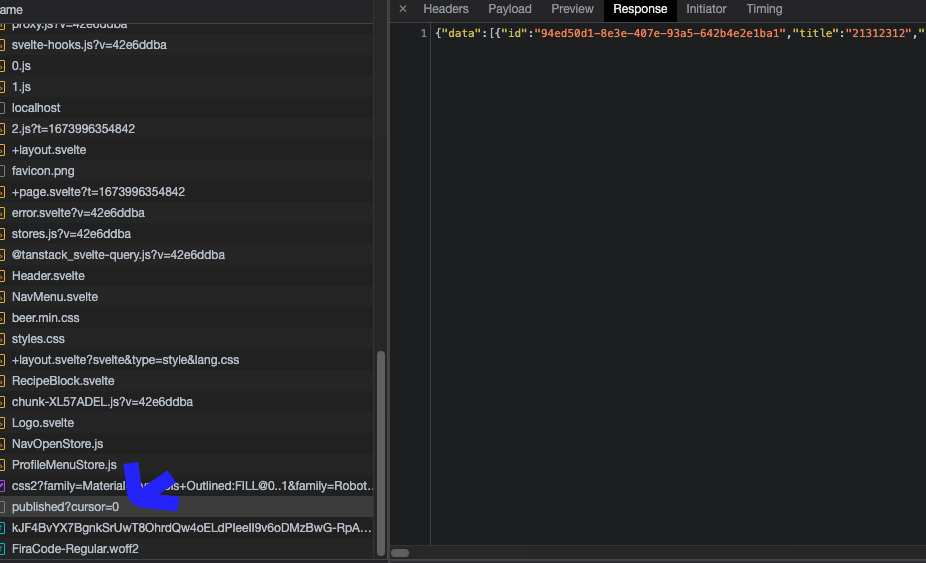Select the +layout.svelte request row
Screen dimensions: 926x563
[187, 149]
